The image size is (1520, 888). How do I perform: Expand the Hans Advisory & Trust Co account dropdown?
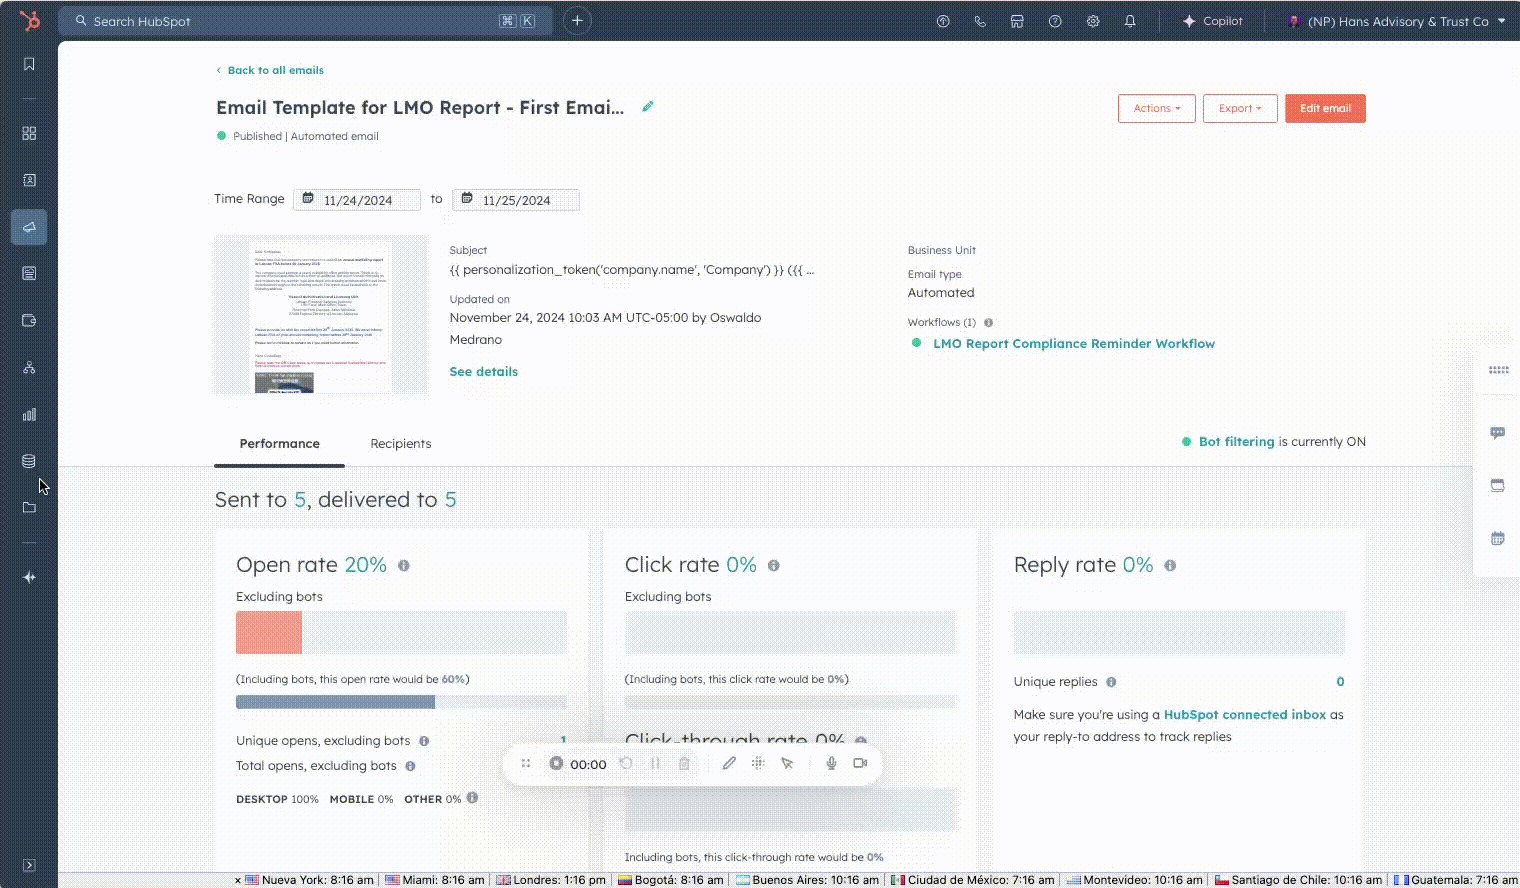1395,20
